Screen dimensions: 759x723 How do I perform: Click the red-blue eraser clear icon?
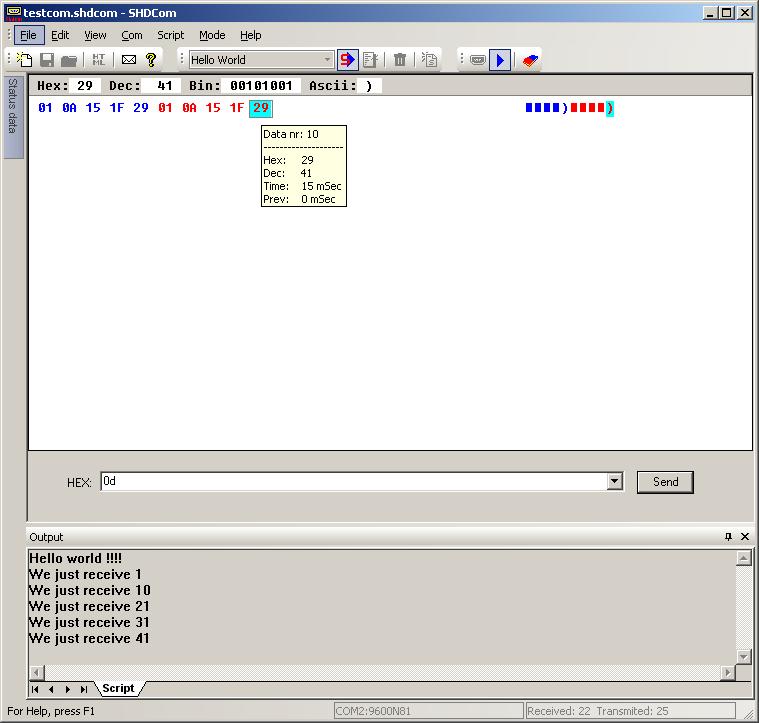click(530, 60)
